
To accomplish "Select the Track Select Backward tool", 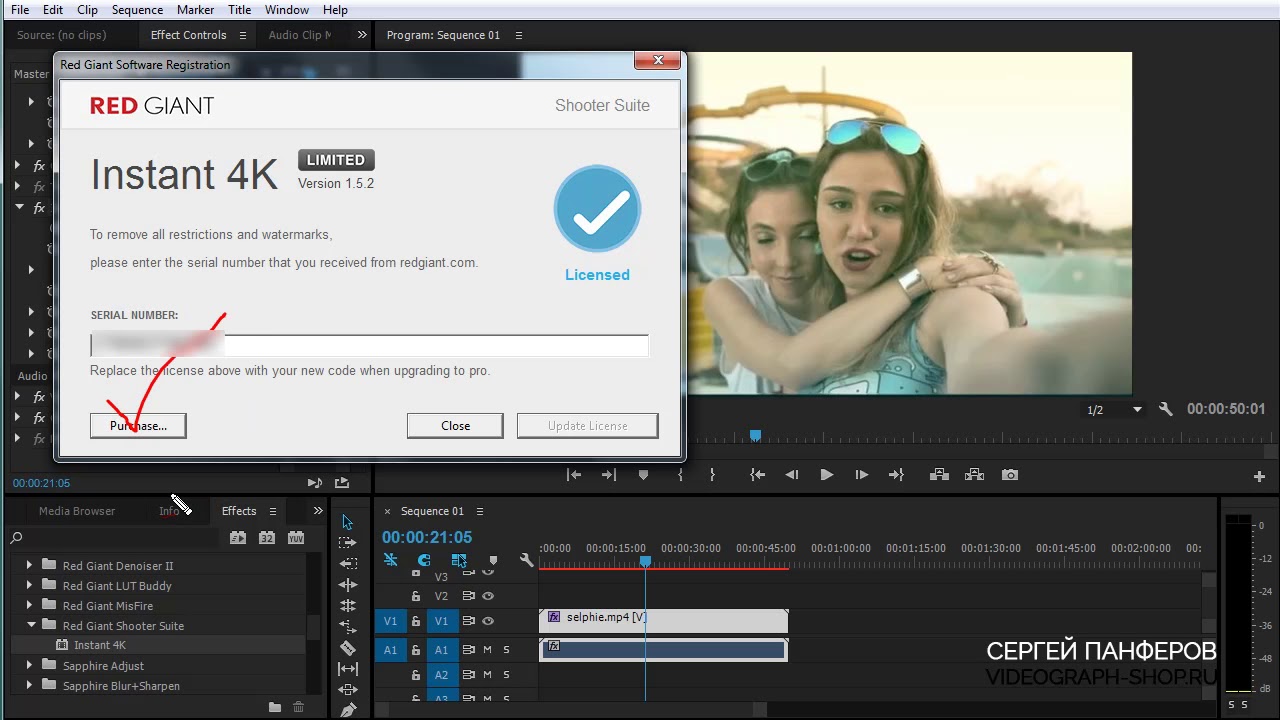I will [x=347, y=564].
